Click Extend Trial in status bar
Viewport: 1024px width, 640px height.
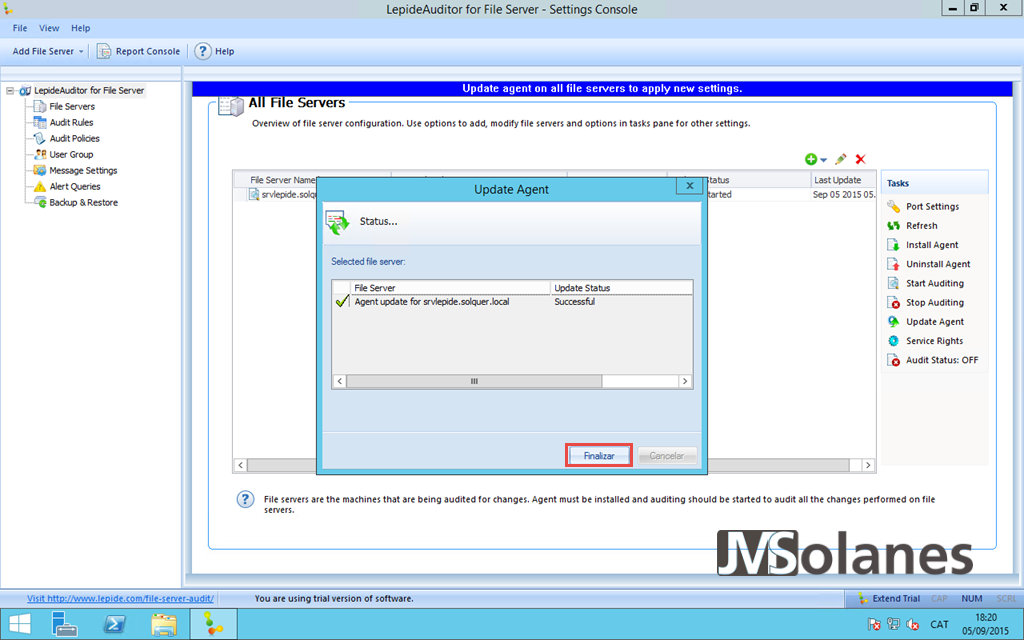click(889, 598)
